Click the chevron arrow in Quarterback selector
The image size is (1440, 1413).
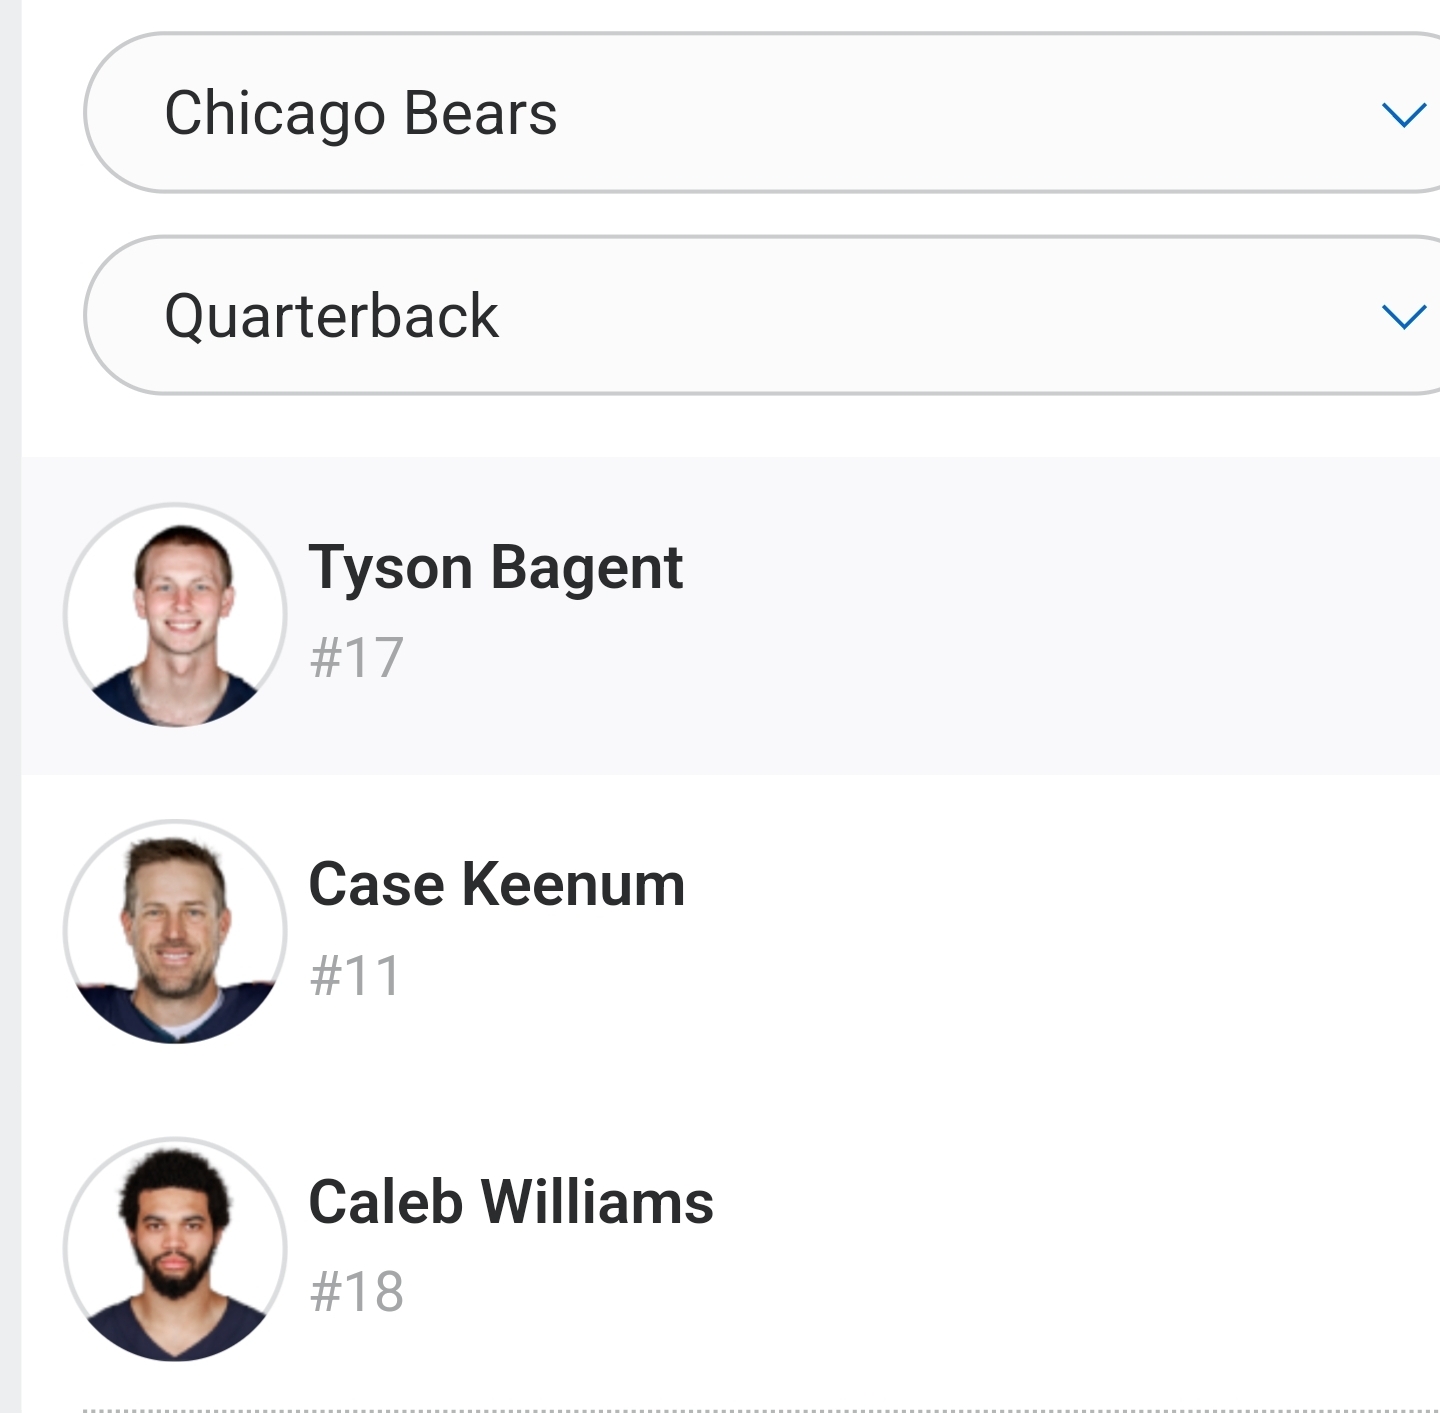(x=1402, y=317)
